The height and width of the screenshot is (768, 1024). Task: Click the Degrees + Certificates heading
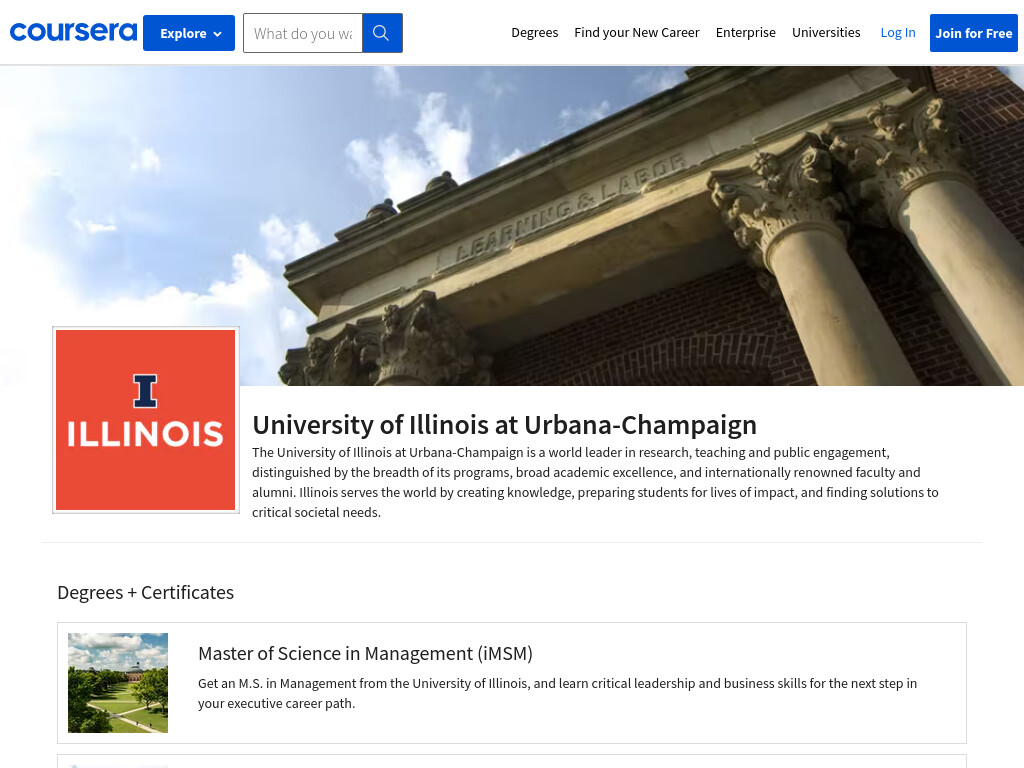(x=146, y=592)
